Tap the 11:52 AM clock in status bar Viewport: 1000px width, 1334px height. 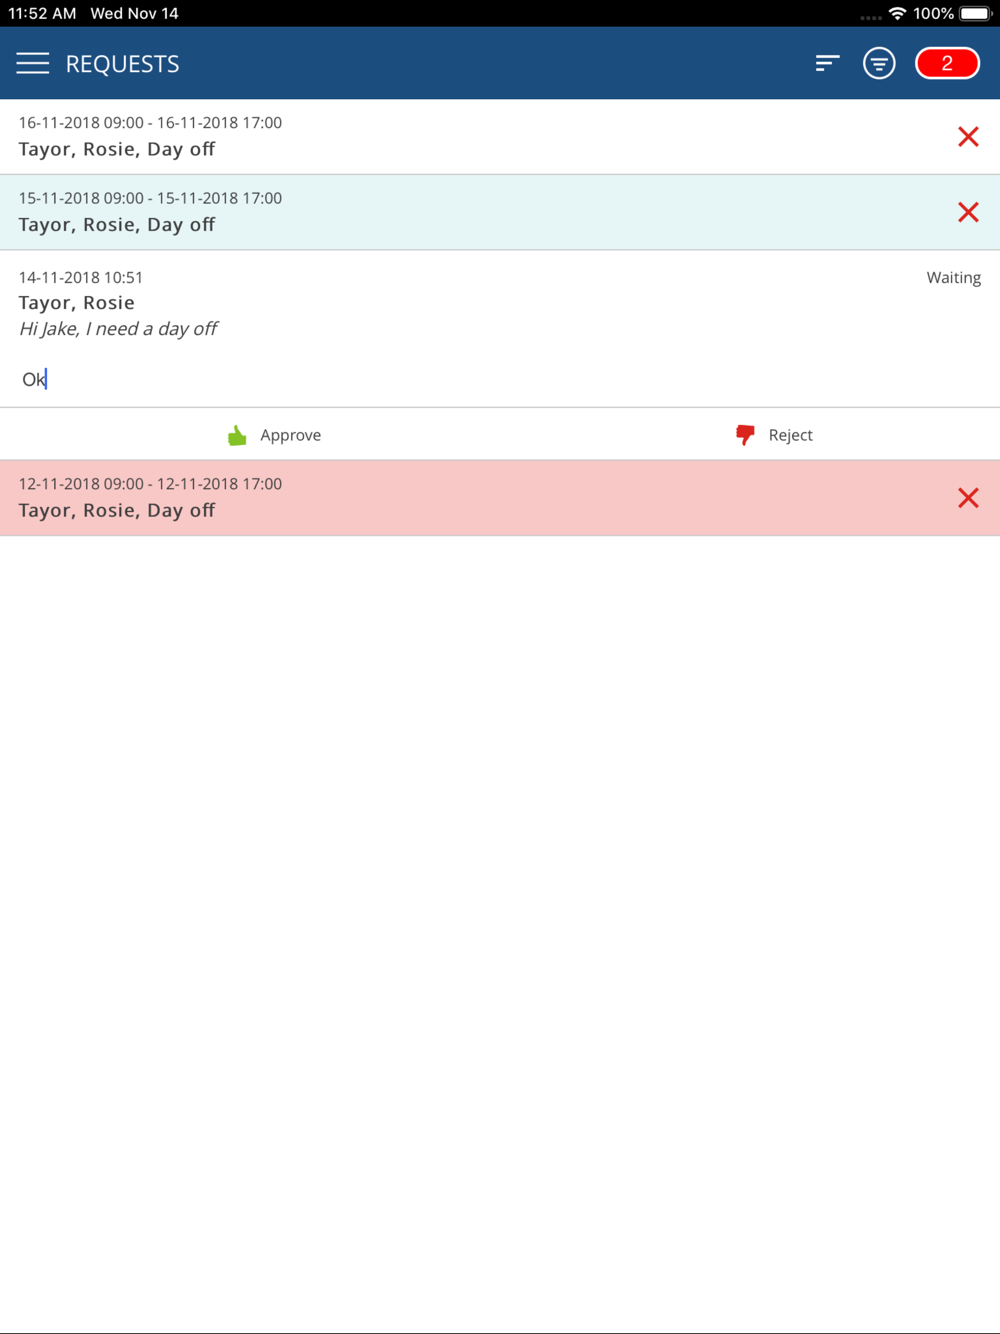[42, 13]
